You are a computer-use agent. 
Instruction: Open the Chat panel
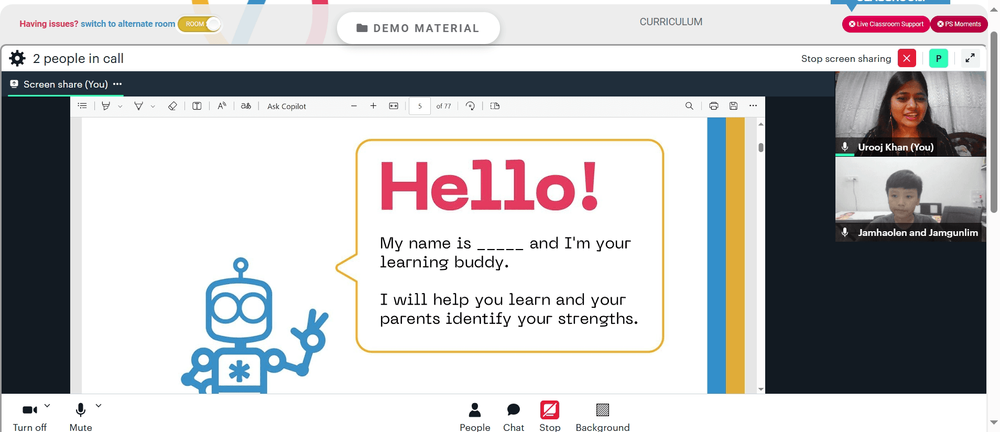[513, 417]
